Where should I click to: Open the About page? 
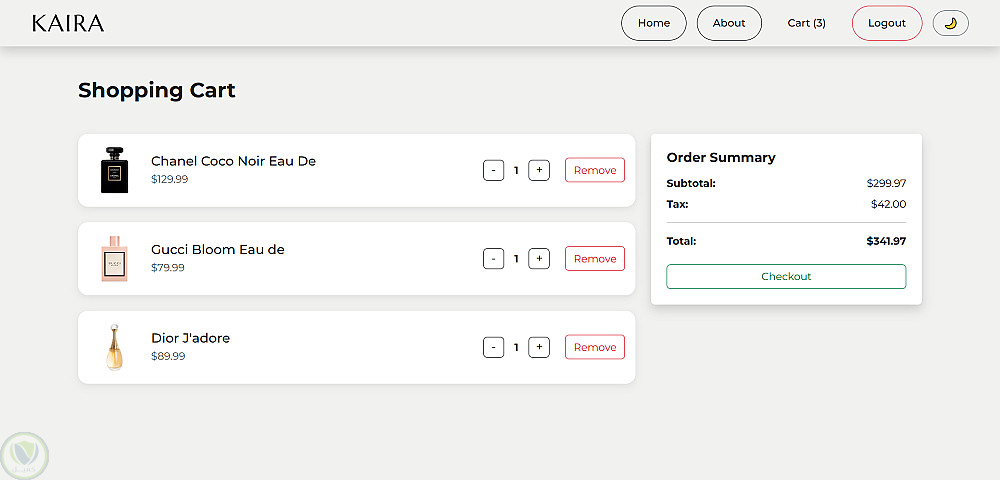729,23
